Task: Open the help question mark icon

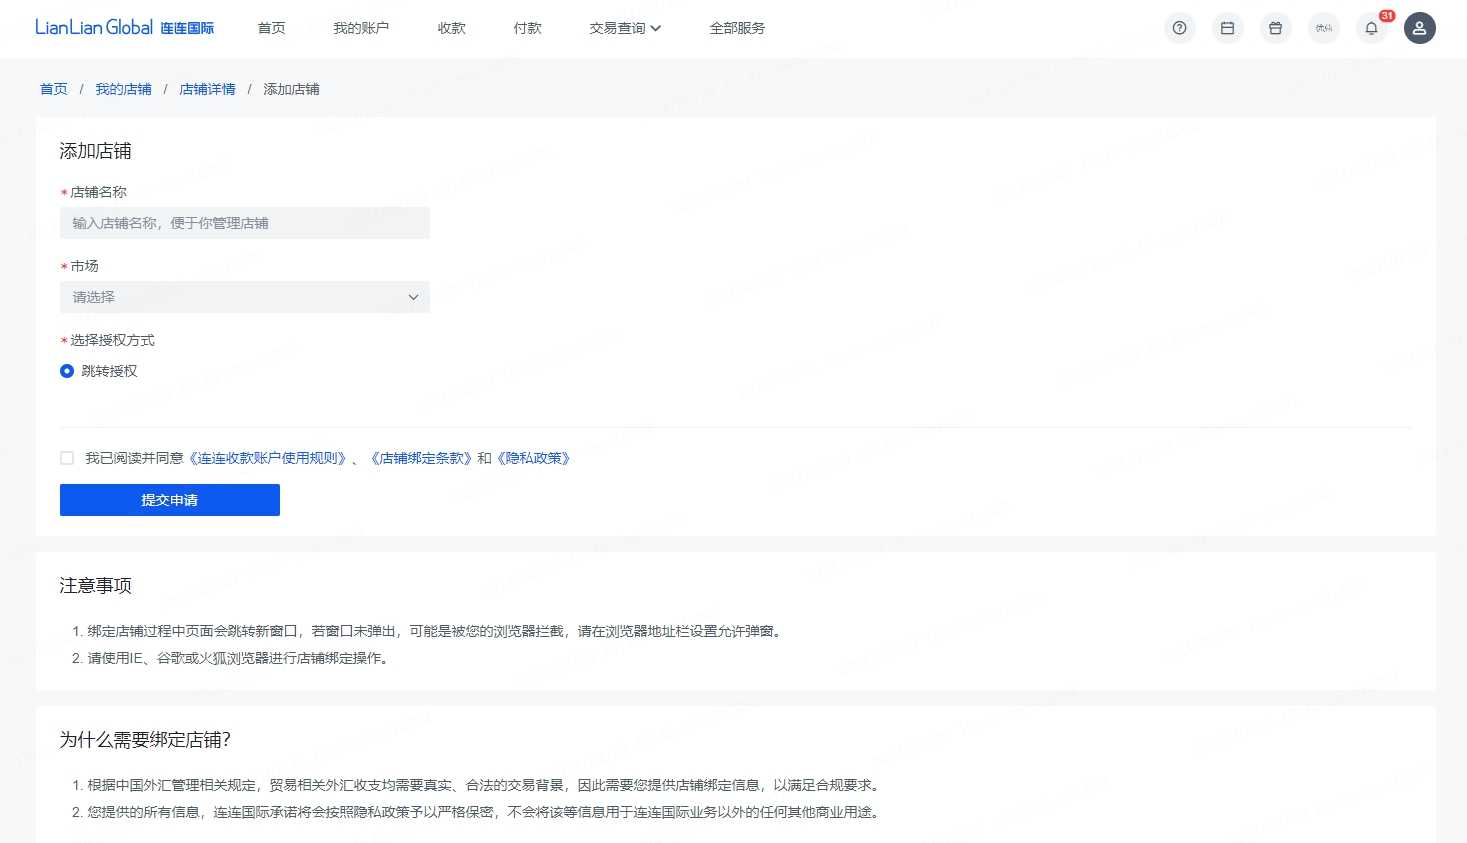Action: point(1179,28)
